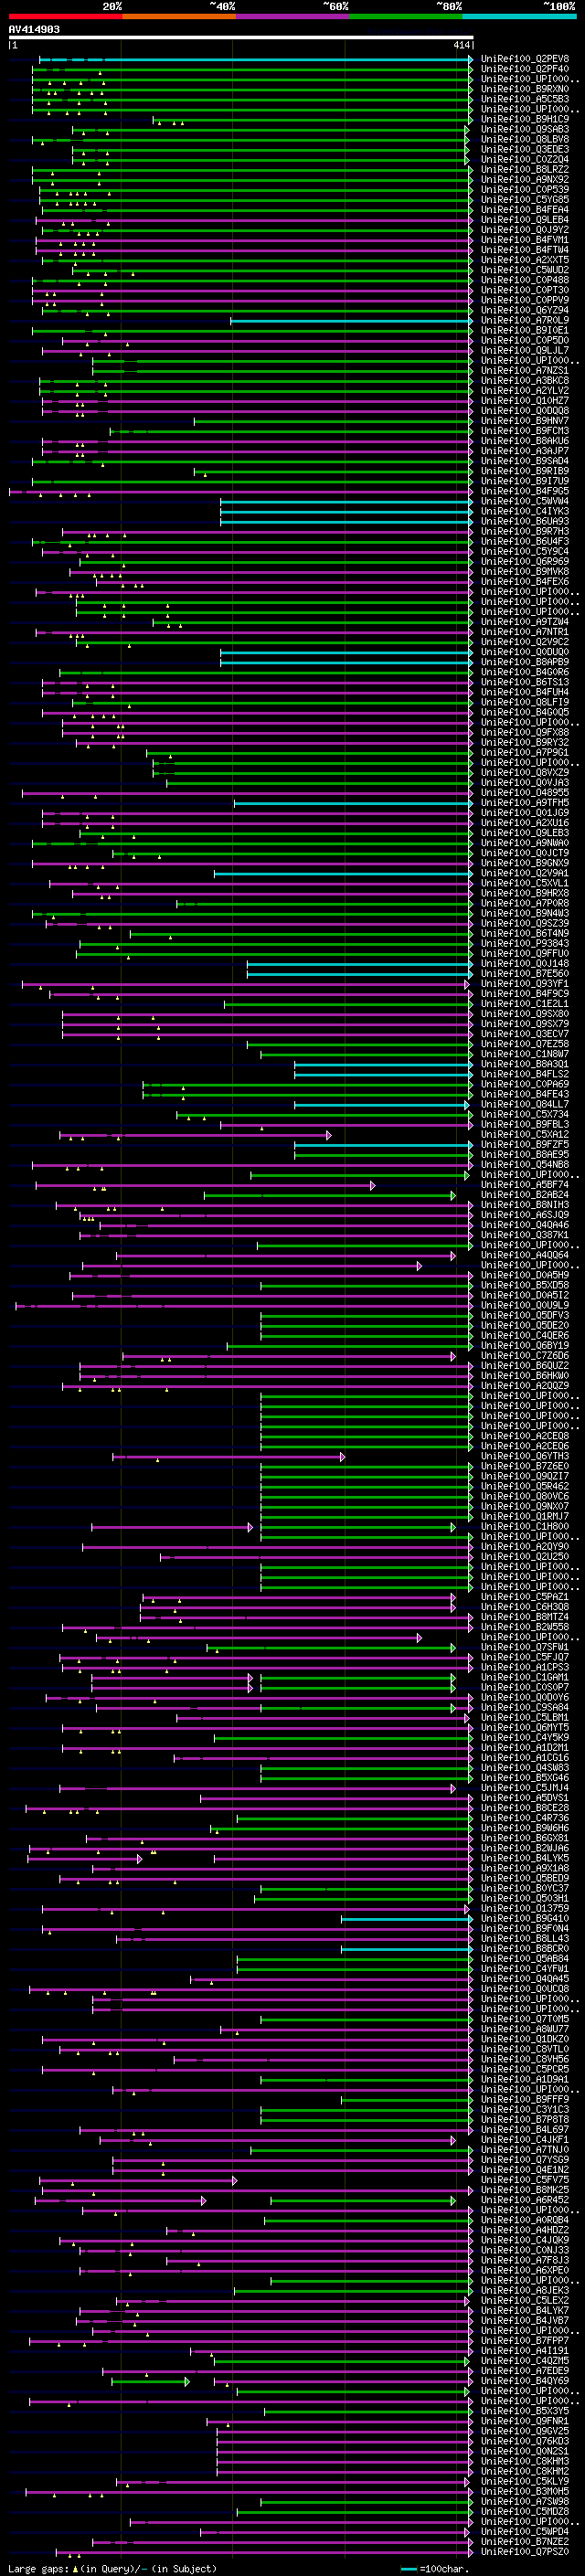Screen dimensions: 585x2576
Task: Click the white query sequence bar
Action: pos(240,37)
